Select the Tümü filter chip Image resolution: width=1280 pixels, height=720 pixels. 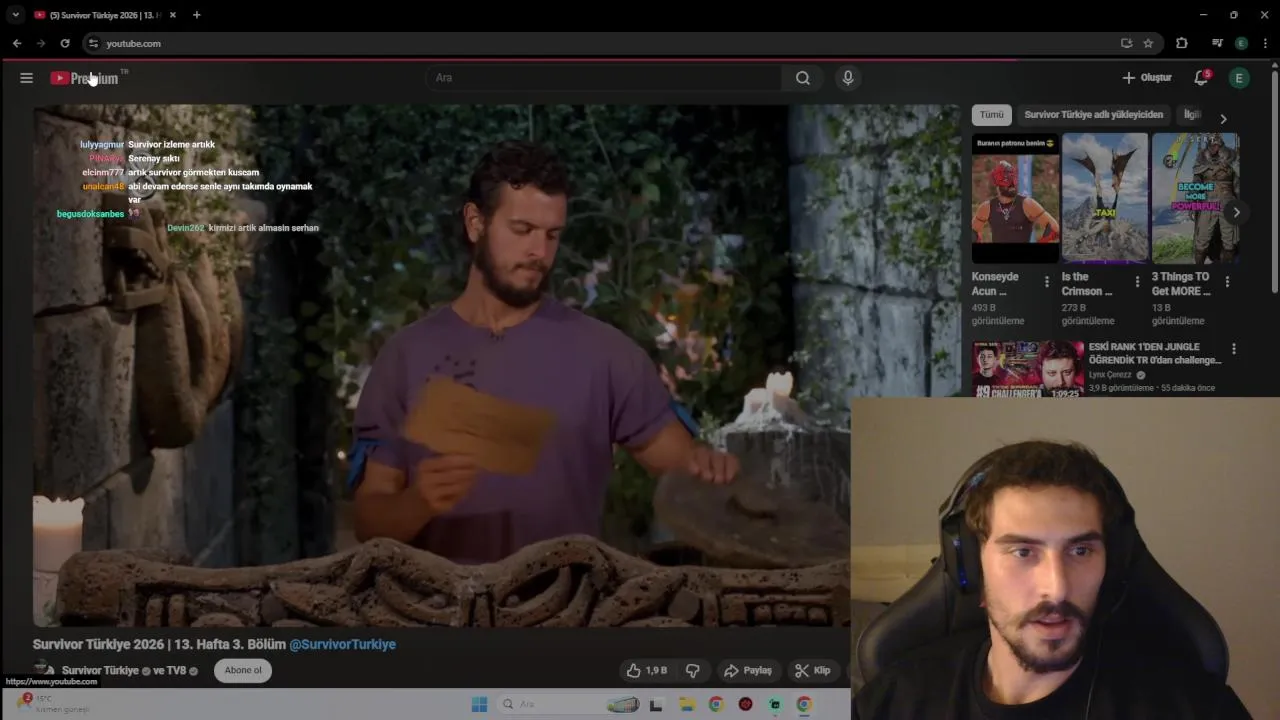[x=991, y=115]
